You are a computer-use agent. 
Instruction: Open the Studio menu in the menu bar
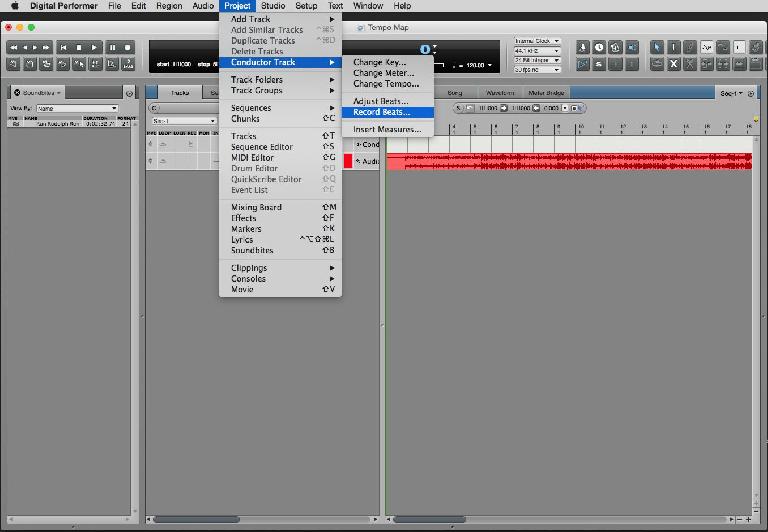click(x=273, y=6)
